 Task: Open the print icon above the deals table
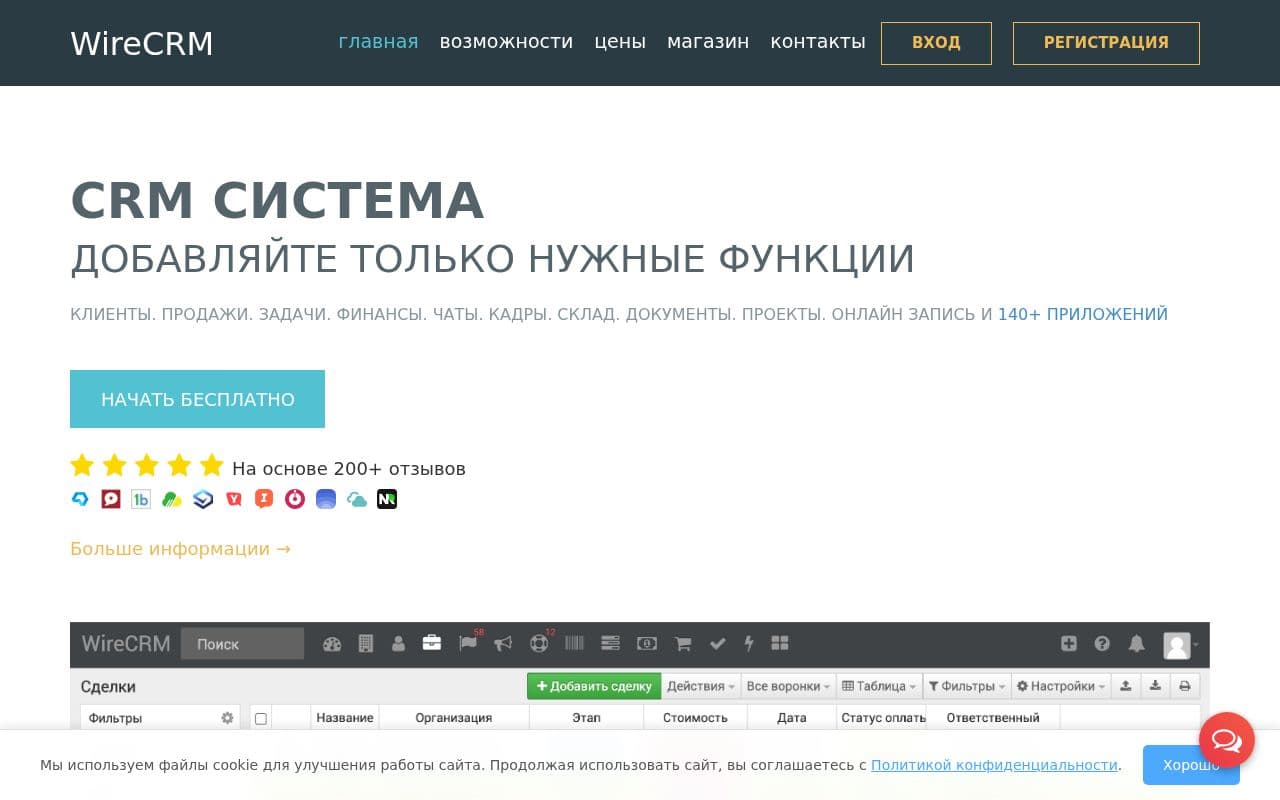1184,686
